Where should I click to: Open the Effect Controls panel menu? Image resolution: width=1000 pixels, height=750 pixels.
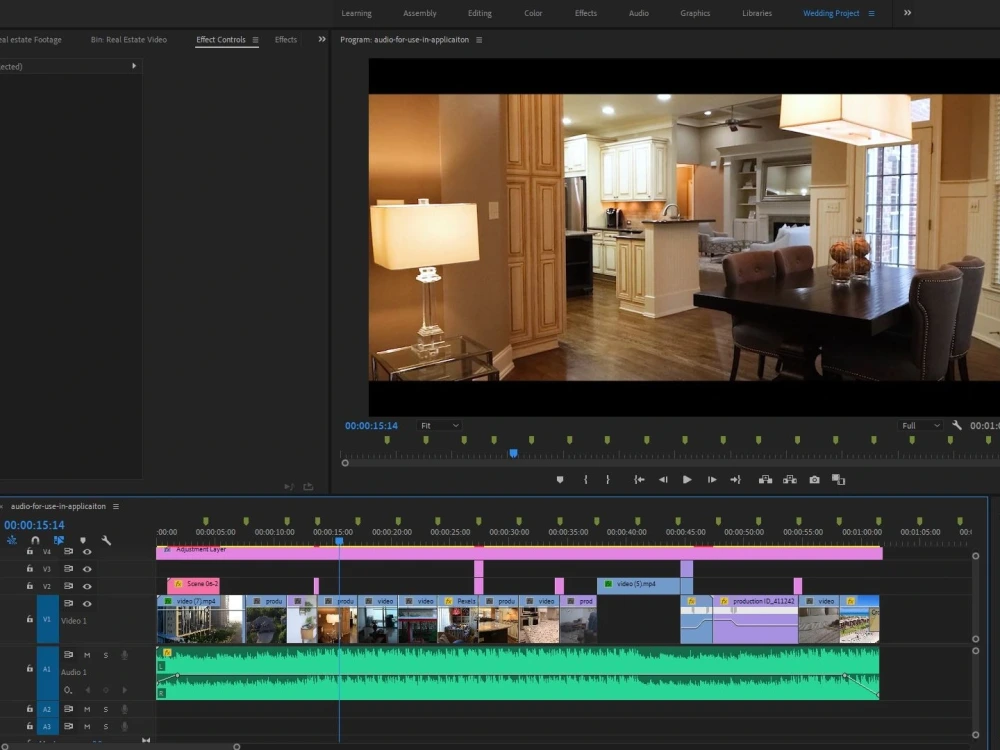(255, 40)
